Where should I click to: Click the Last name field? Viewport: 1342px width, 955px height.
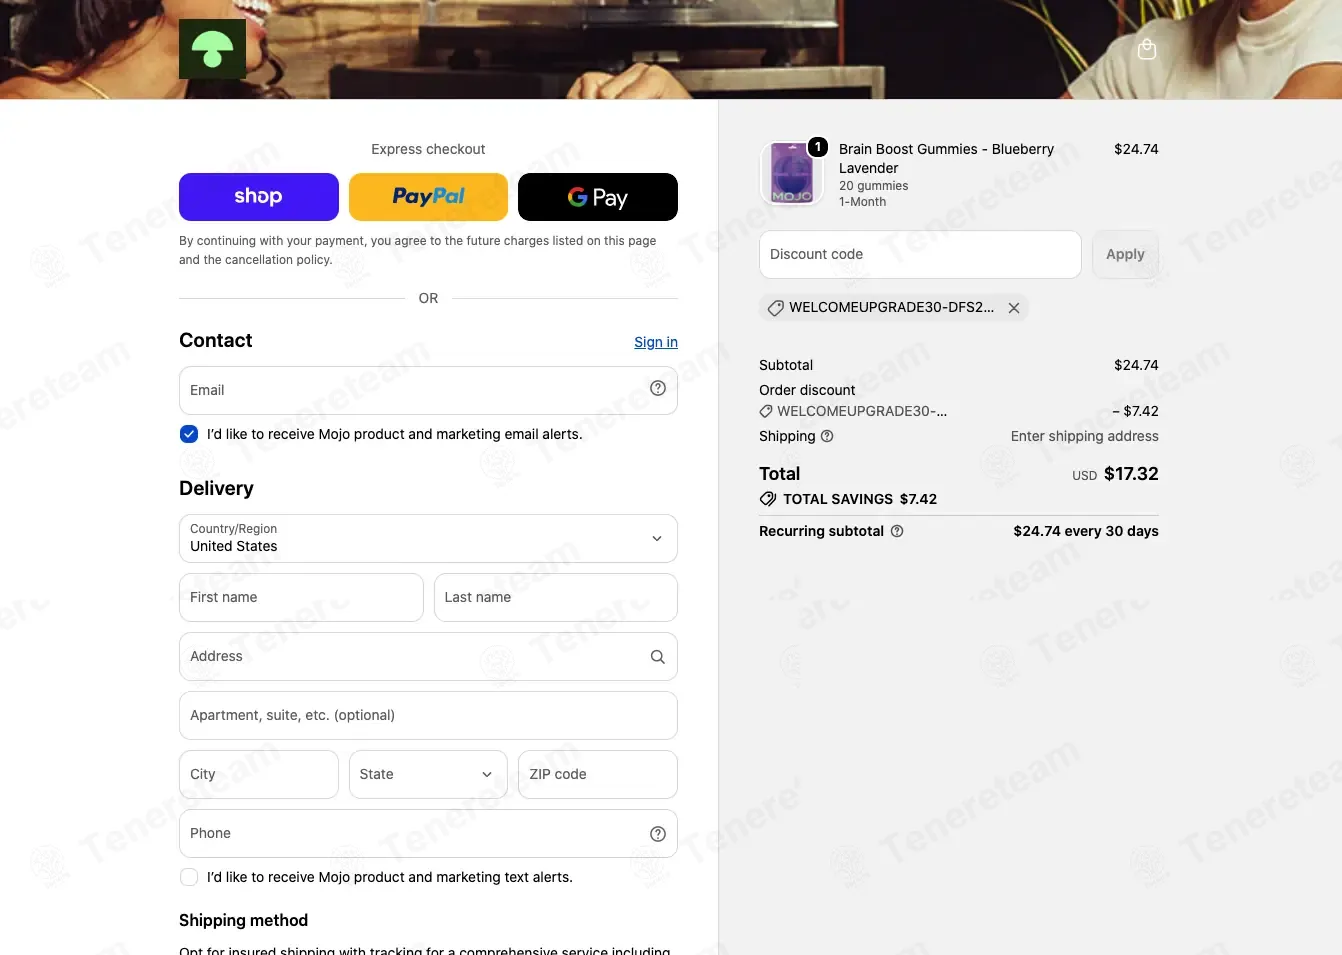[x=556, y=597]
